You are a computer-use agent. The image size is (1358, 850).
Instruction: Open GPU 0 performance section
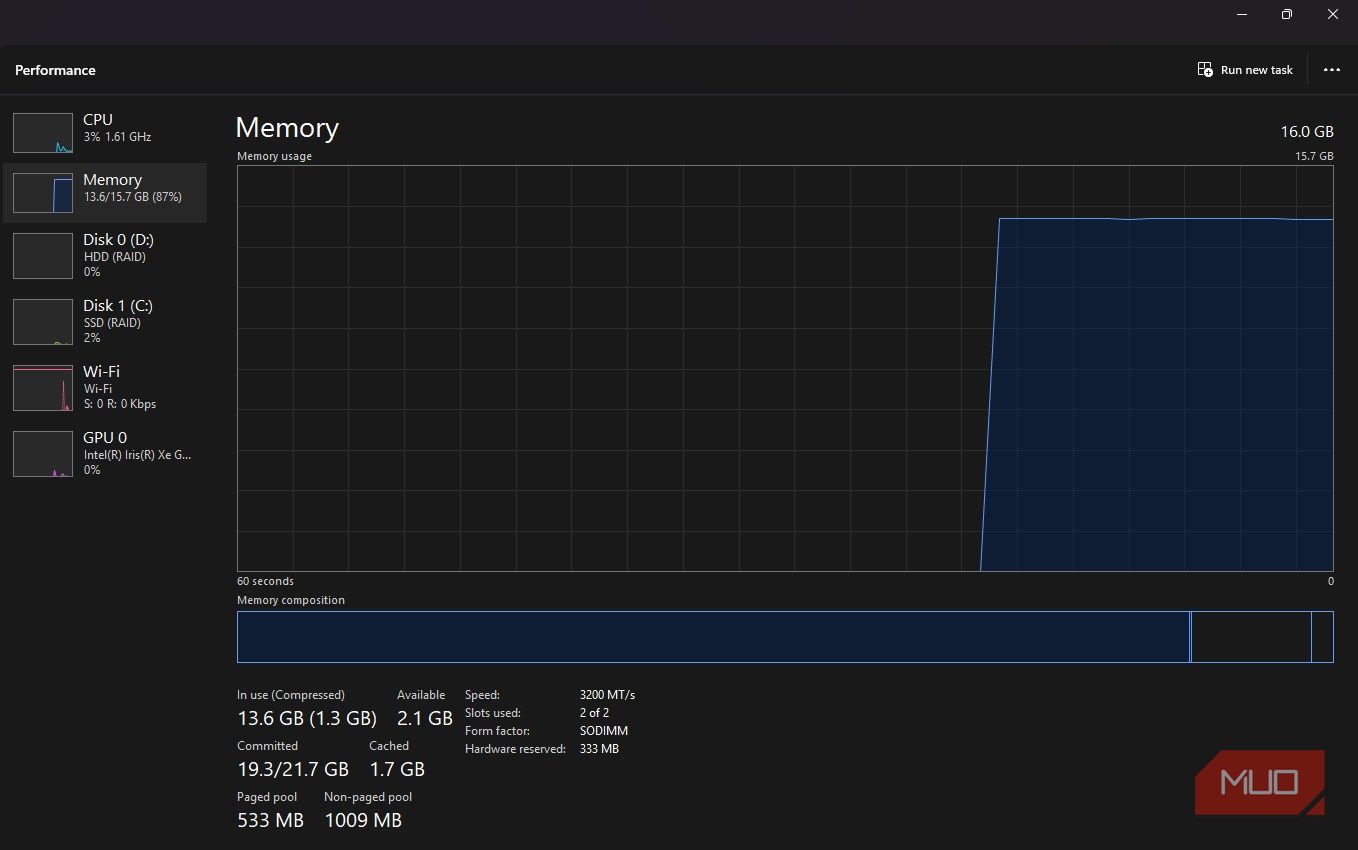coord(105,453)
